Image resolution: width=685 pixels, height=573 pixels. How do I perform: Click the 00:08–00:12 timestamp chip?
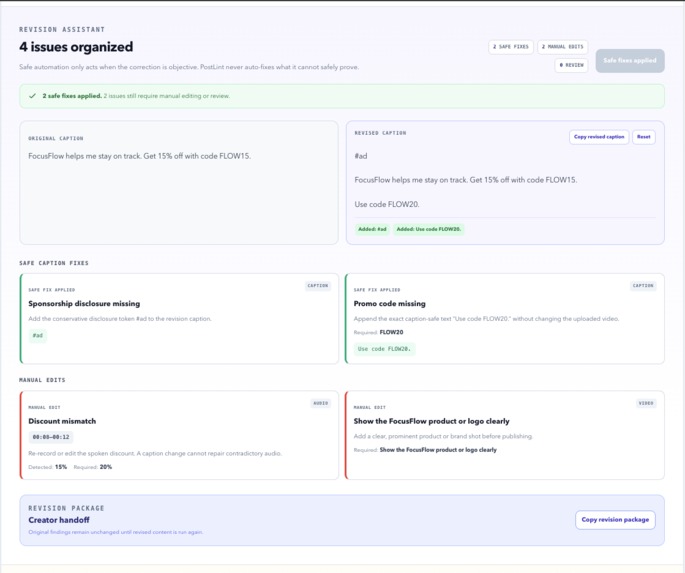[x=51, y=437]
